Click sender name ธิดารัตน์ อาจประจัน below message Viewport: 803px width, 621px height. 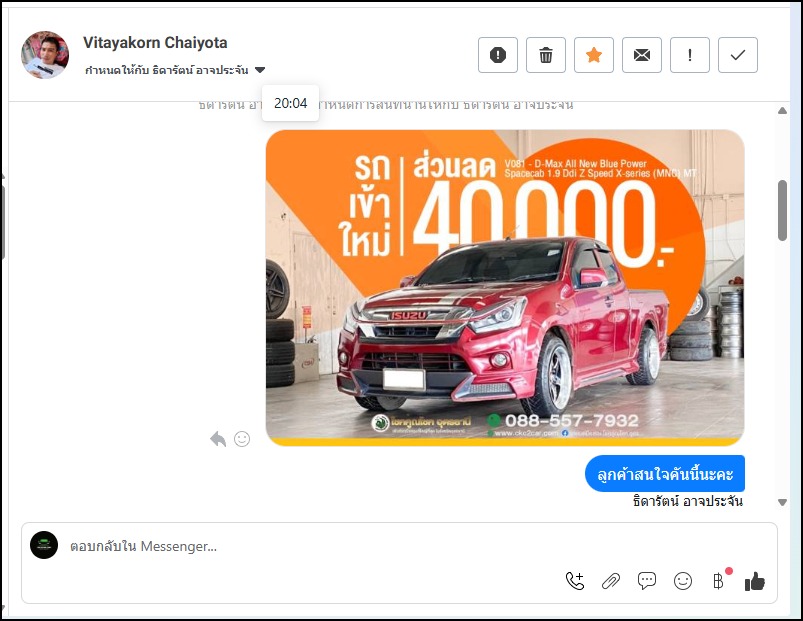point(688,501)
